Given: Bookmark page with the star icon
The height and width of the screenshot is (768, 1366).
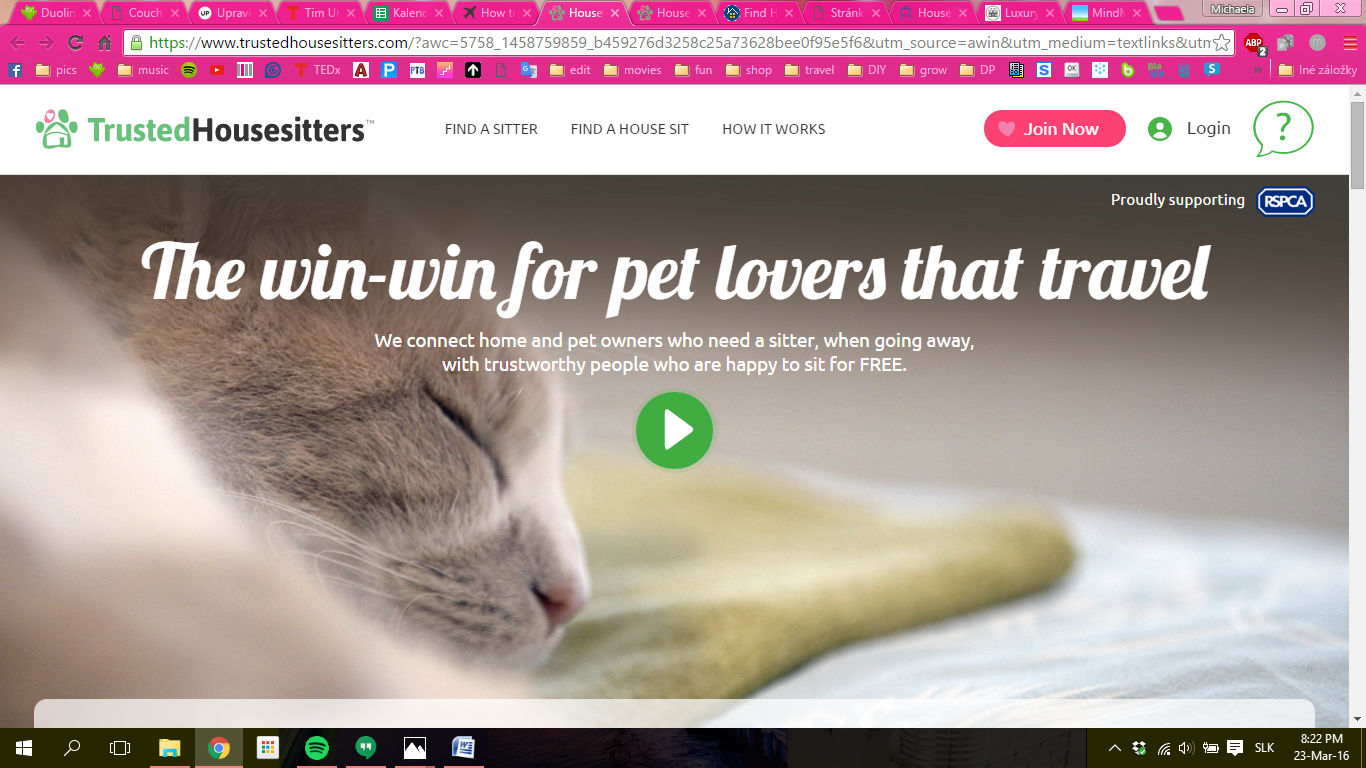Looking at the screenshot, I should pyautogui.click(x=1221, y=43).
